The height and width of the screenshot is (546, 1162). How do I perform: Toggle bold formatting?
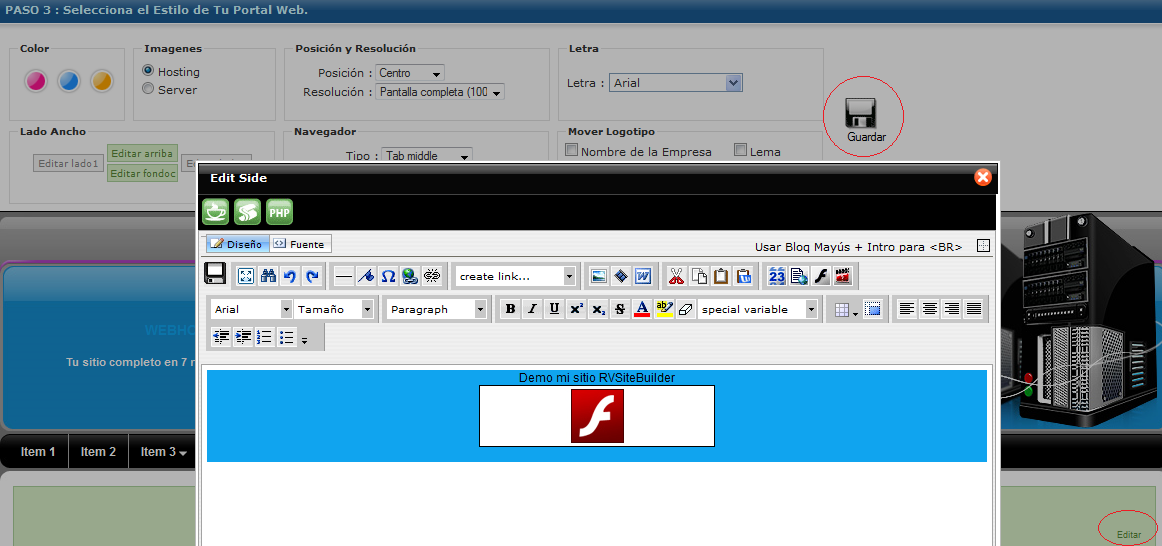coord(510,309)
